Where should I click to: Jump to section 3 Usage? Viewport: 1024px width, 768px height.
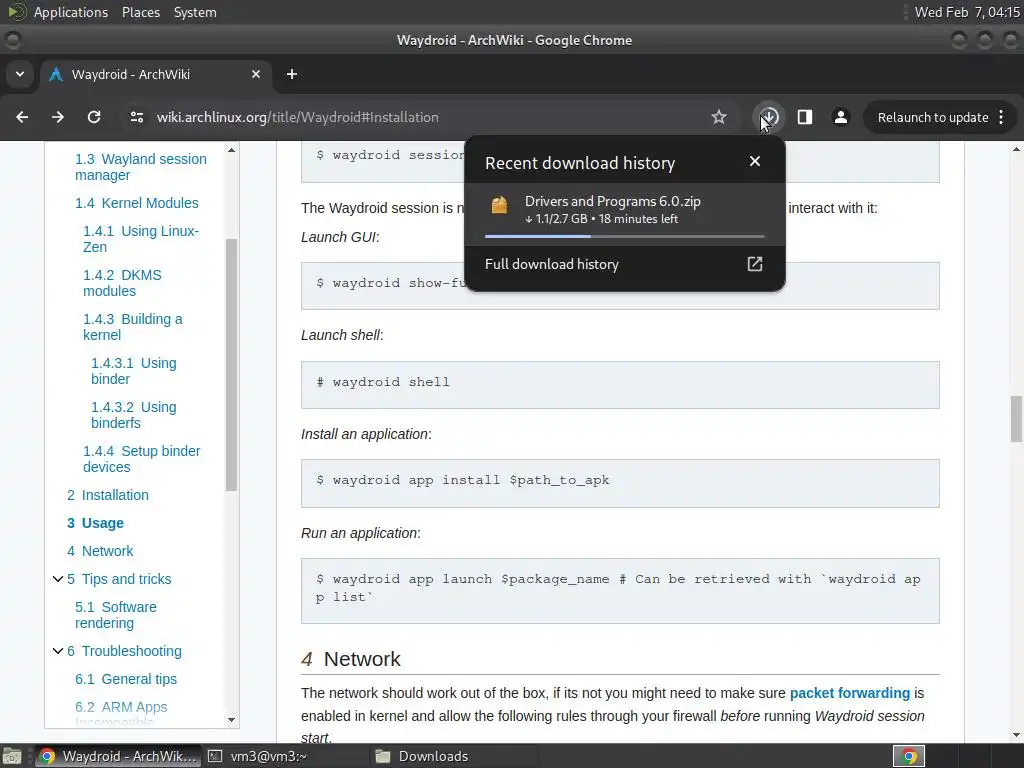95,523
